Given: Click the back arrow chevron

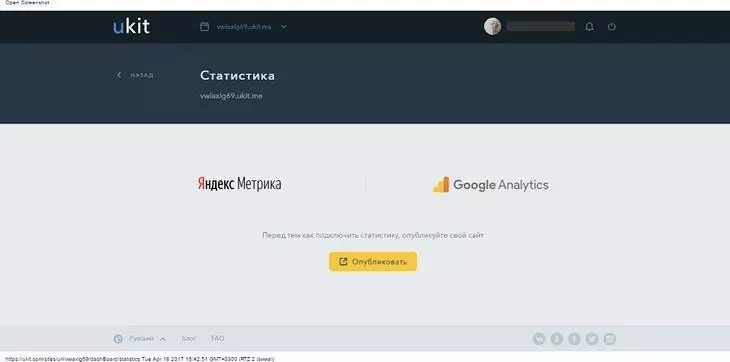Looking at the screenshot, I should coord(119,75).
